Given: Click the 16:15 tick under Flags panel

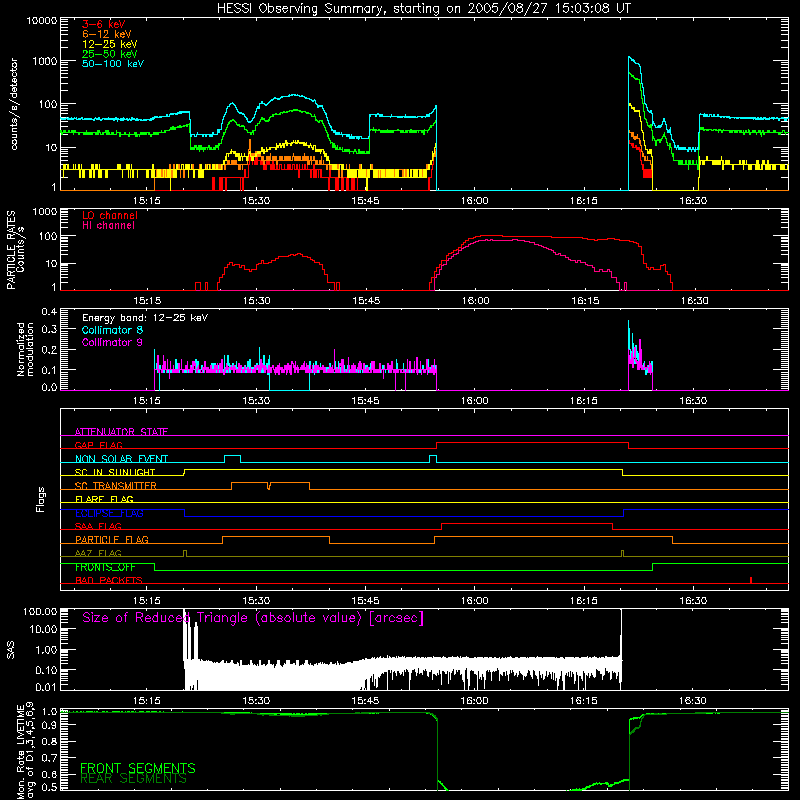Looking at the screenshot, I should tap(584, 601).
